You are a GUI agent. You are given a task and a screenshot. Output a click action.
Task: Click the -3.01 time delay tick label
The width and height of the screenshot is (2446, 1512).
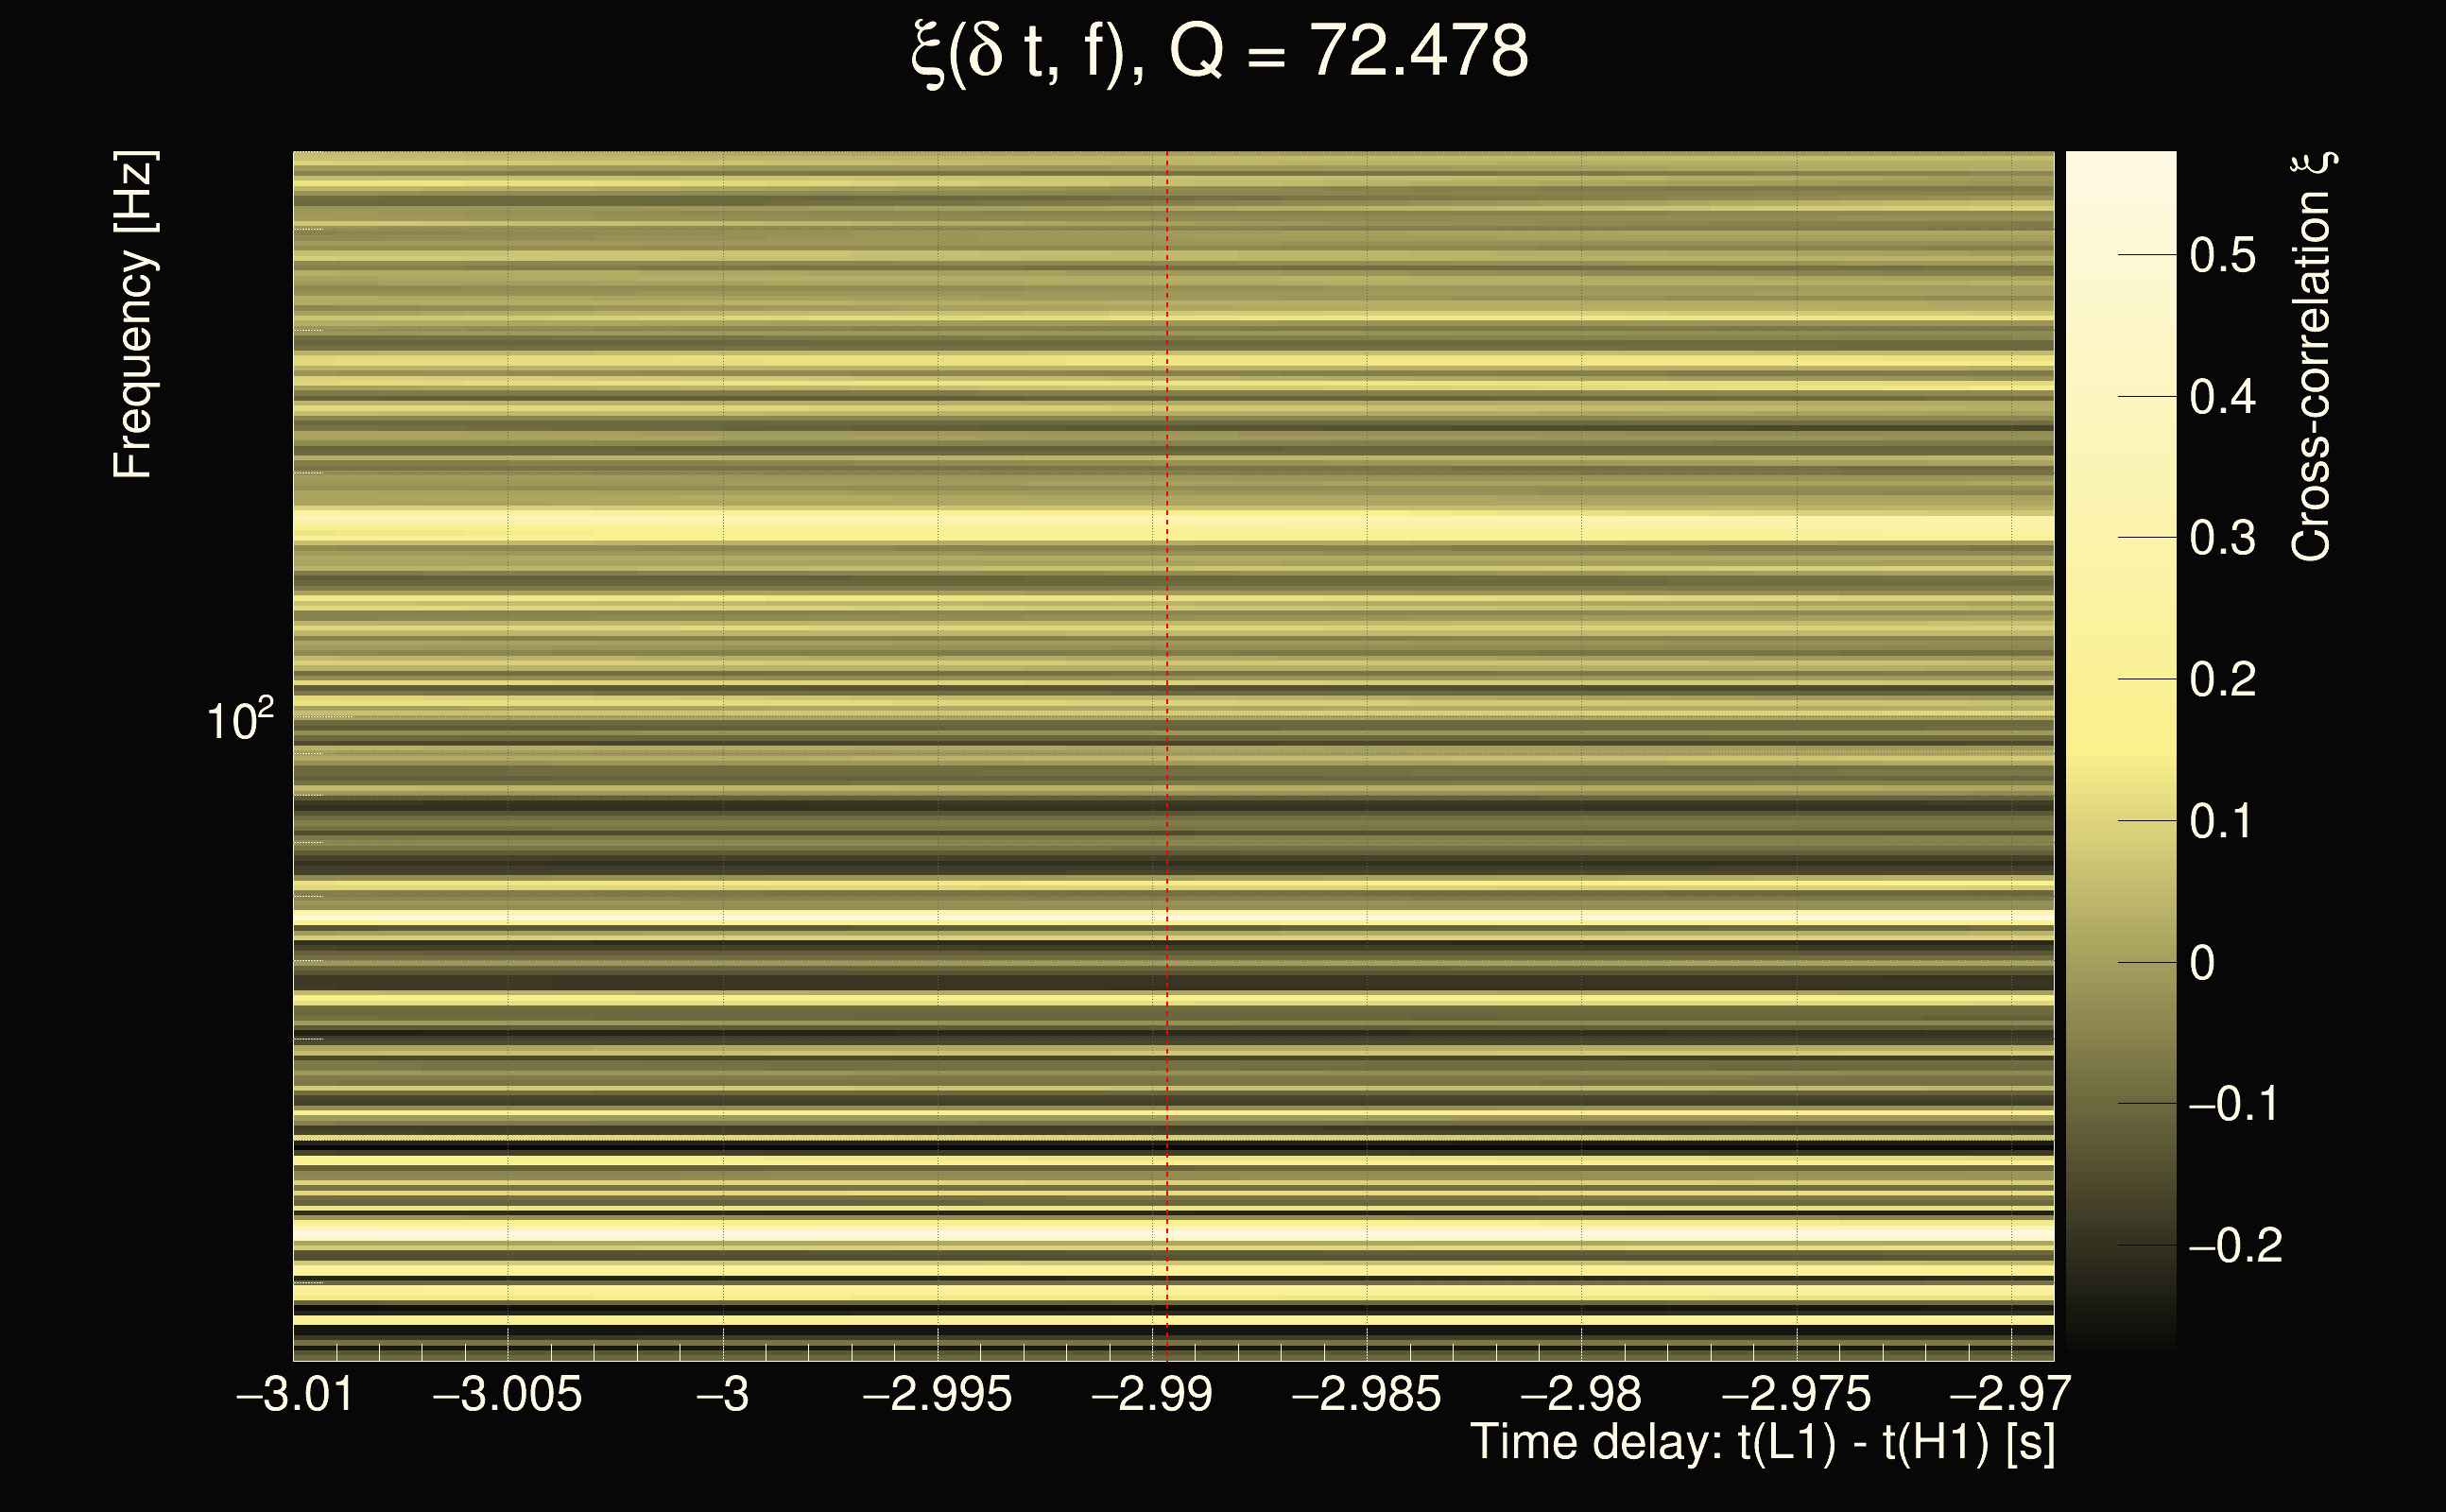[x=294, y=1394]
